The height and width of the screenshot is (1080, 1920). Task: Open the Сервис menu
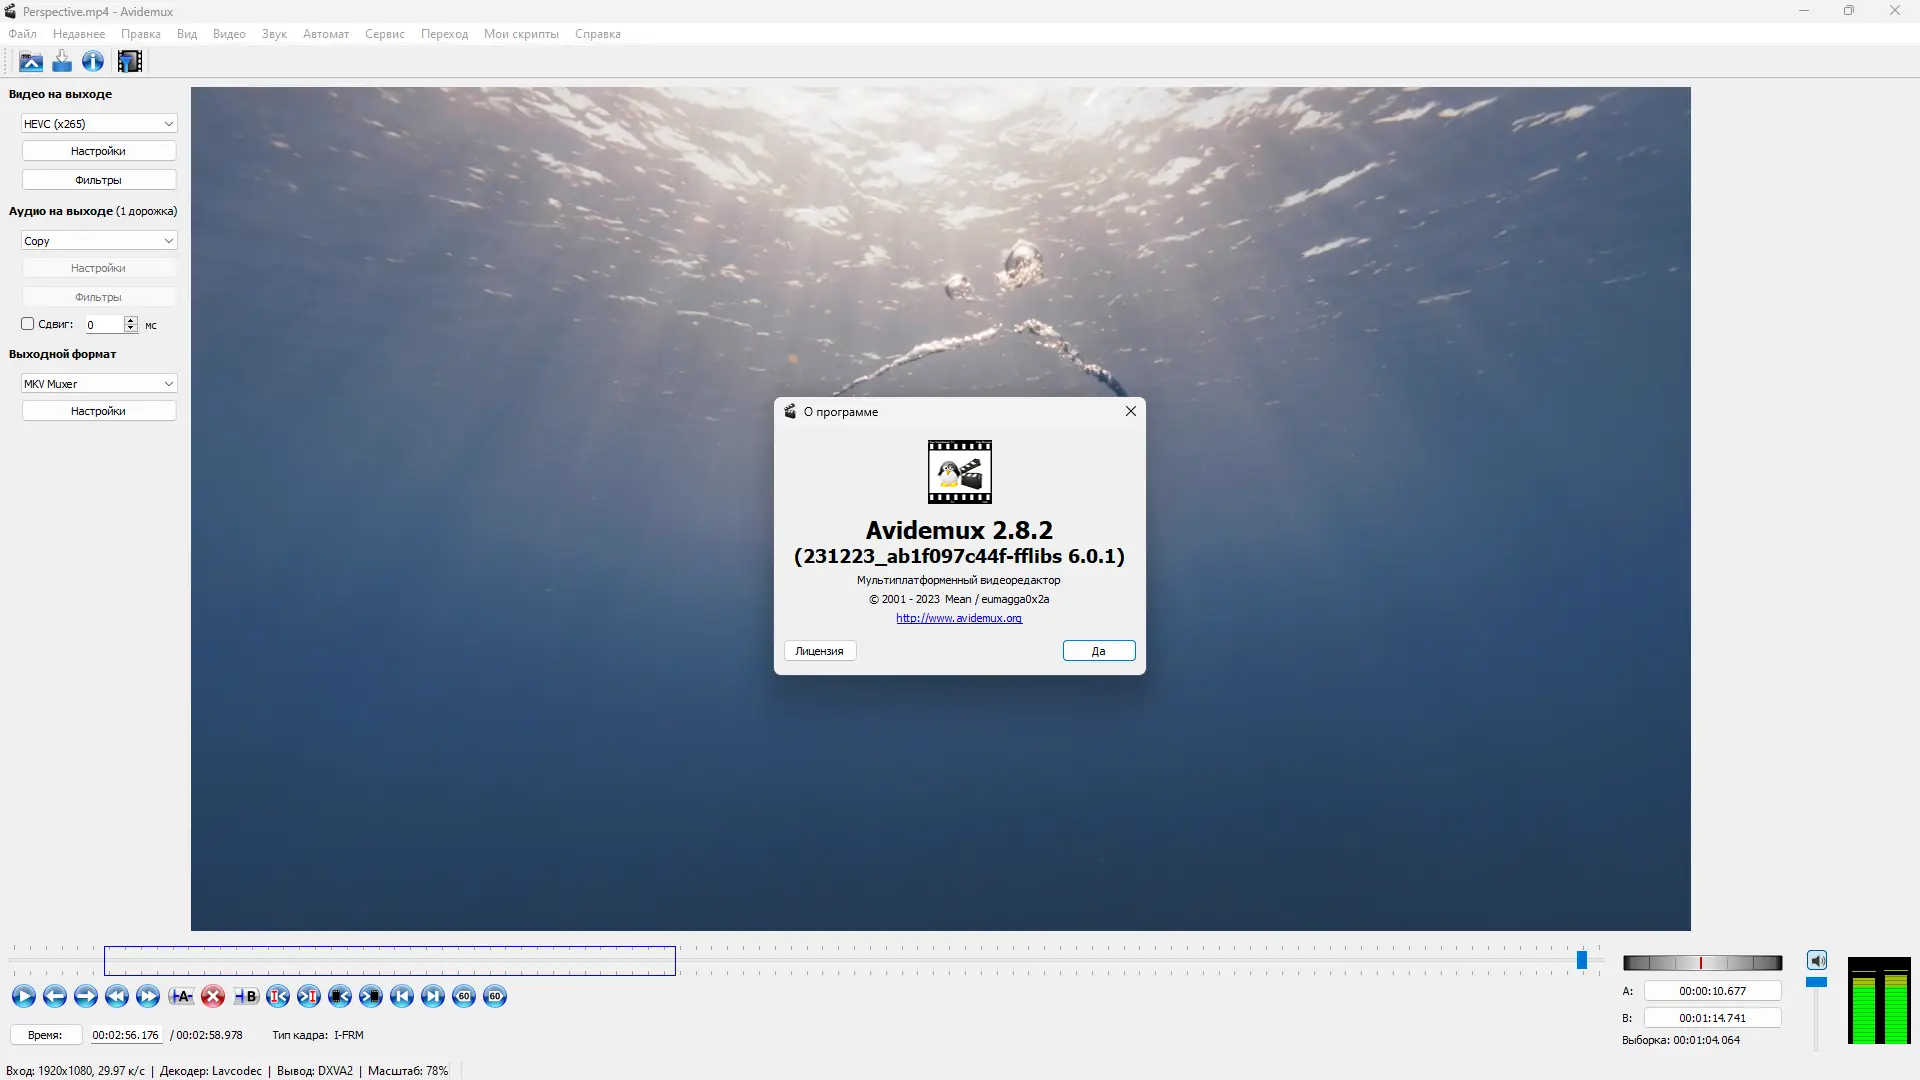pyautogui.click(x=384, y=34)
